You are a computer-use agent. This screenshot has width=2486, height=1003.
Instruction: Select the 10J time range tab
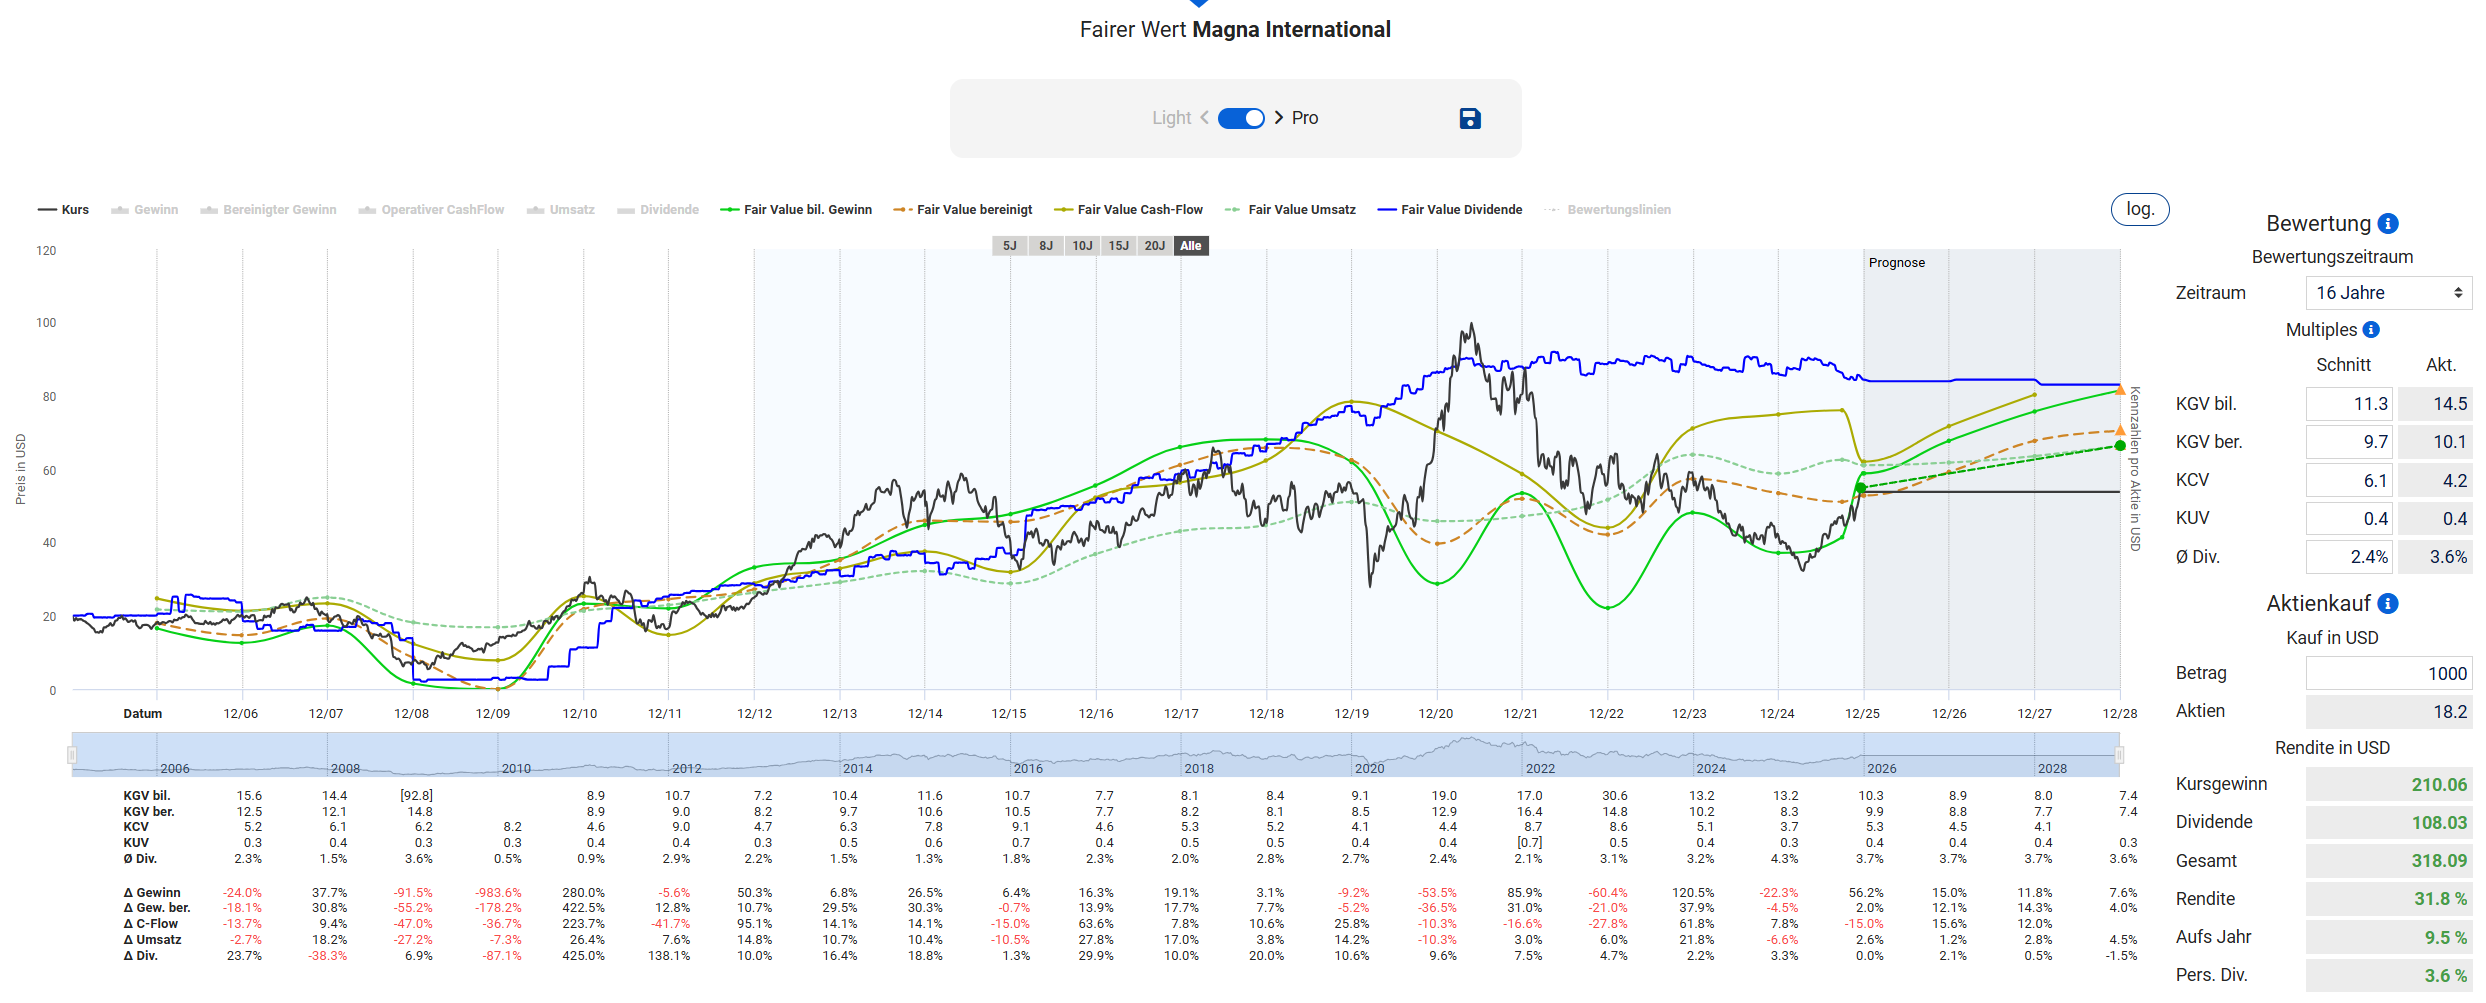[1082, 246]
